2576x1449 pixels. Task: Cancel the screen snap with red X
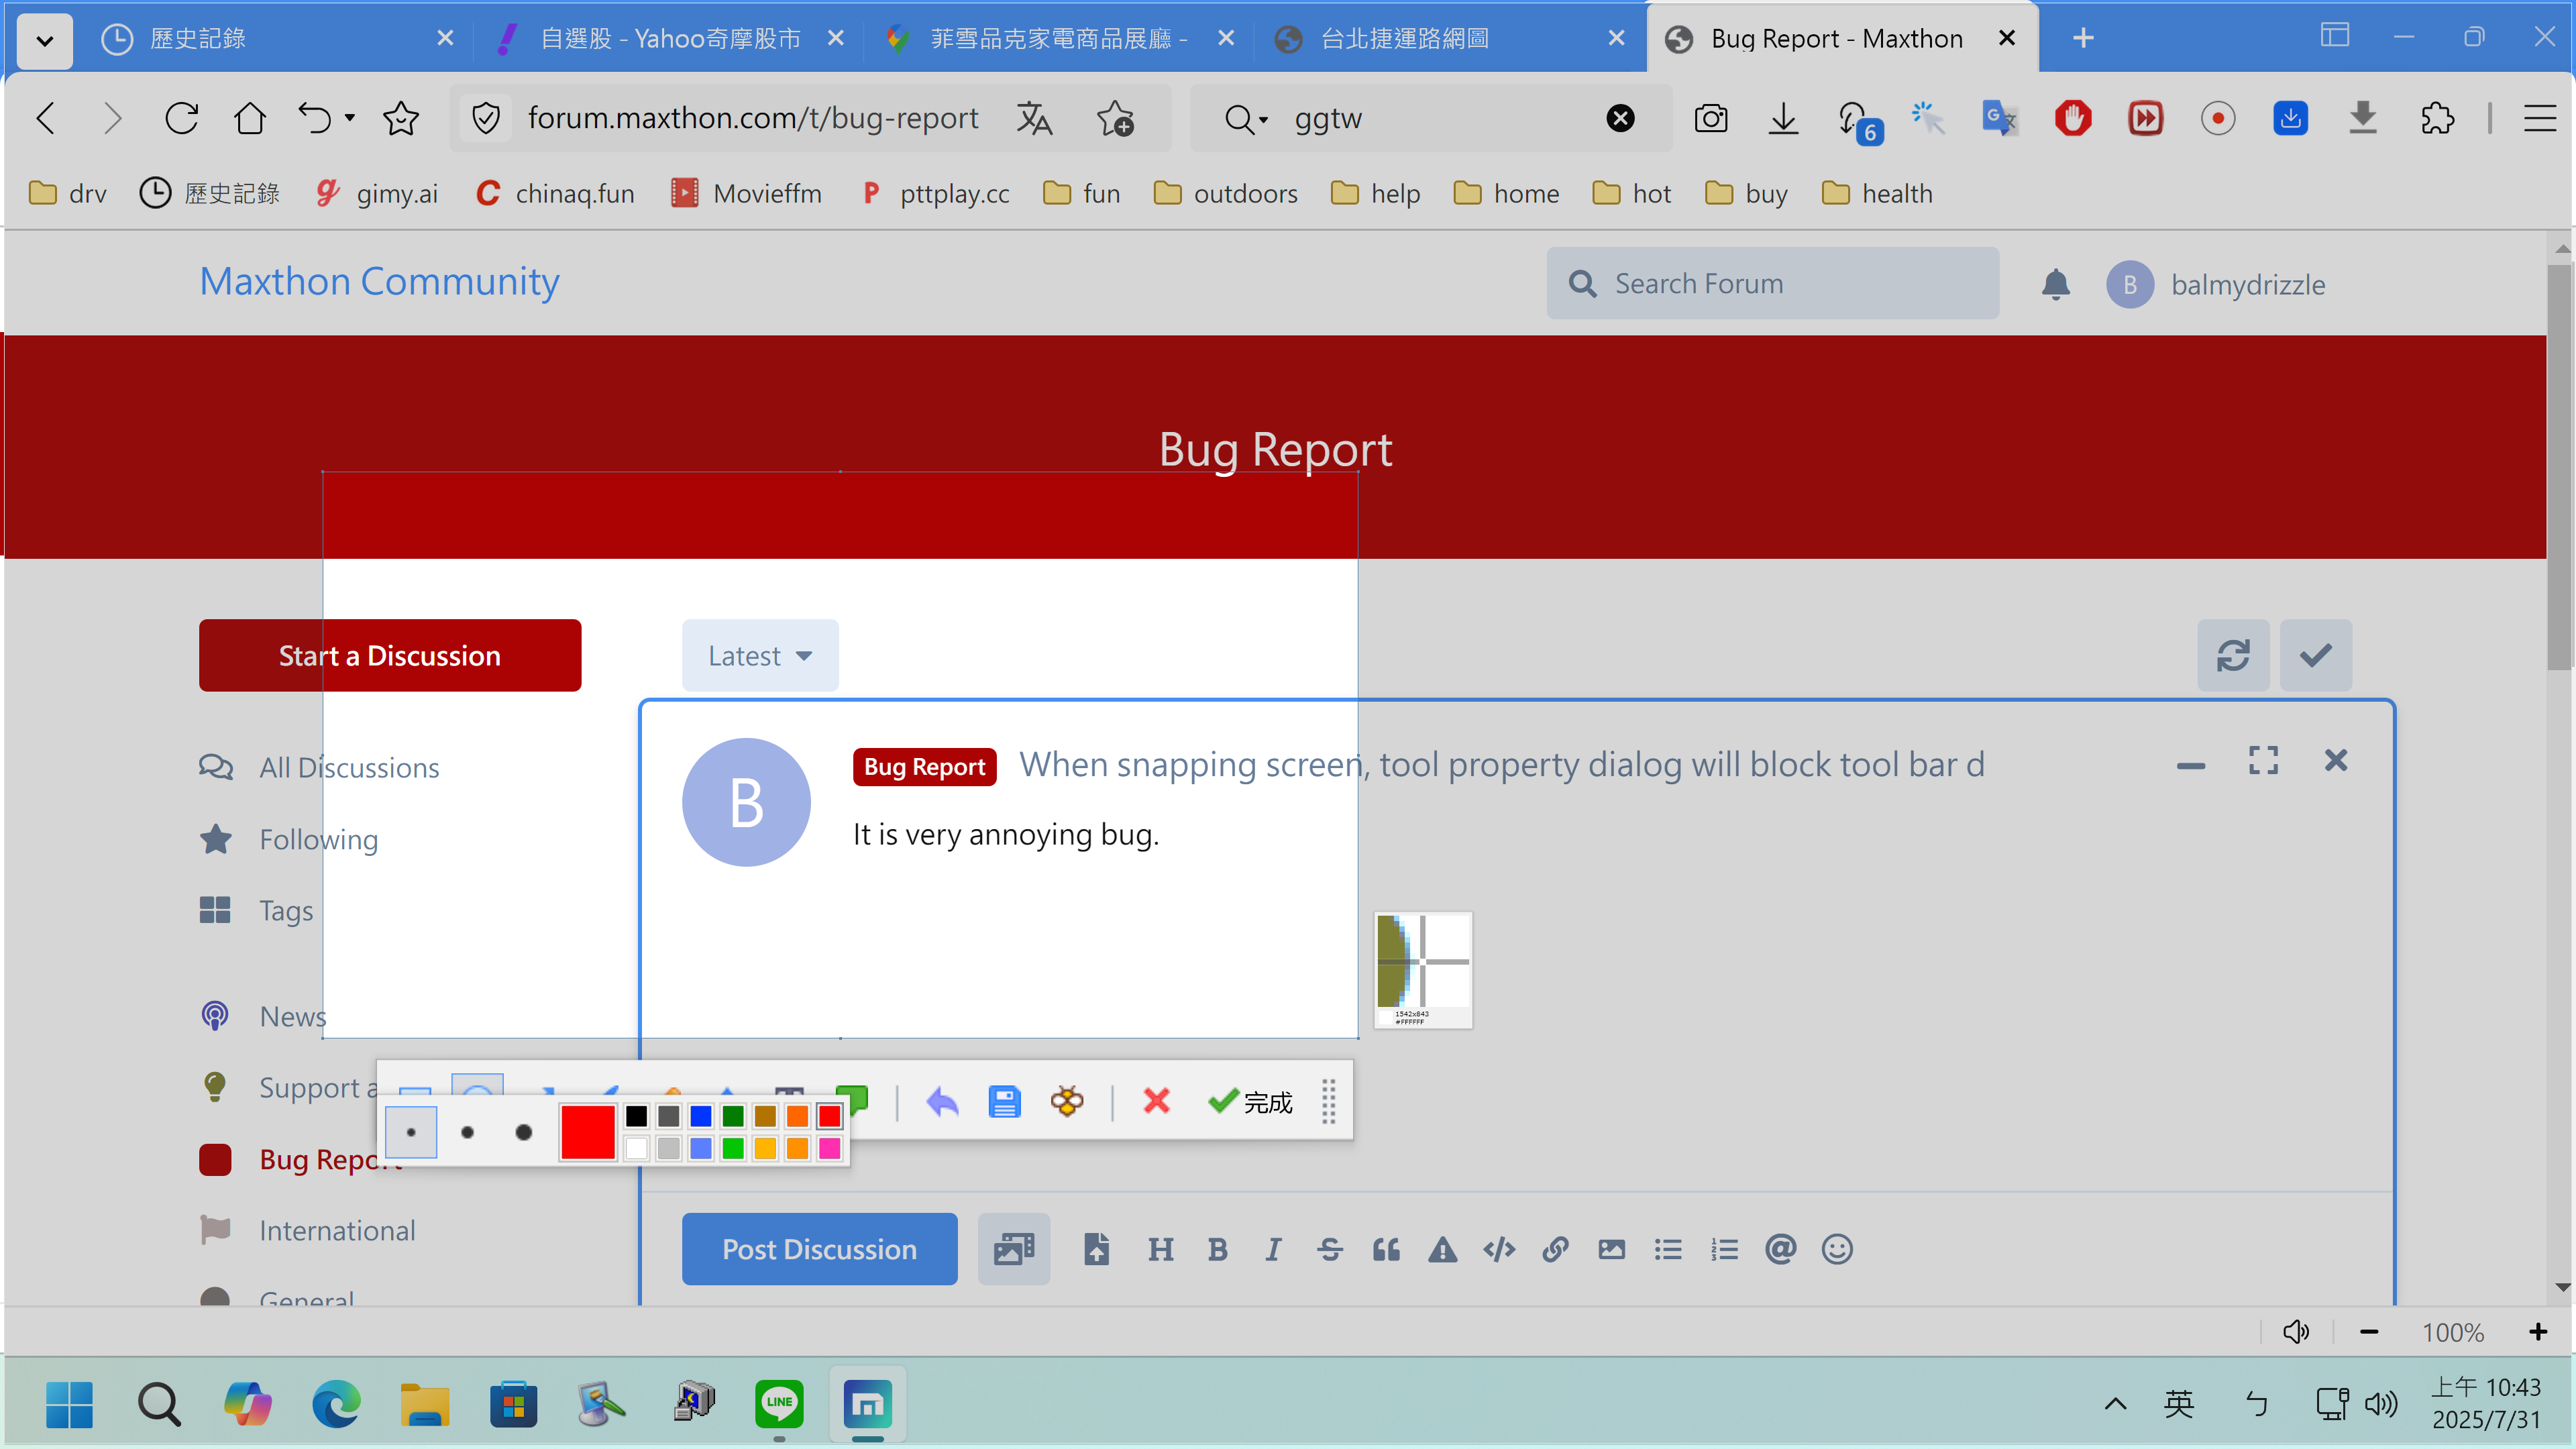click(x=1156, y=1101)
